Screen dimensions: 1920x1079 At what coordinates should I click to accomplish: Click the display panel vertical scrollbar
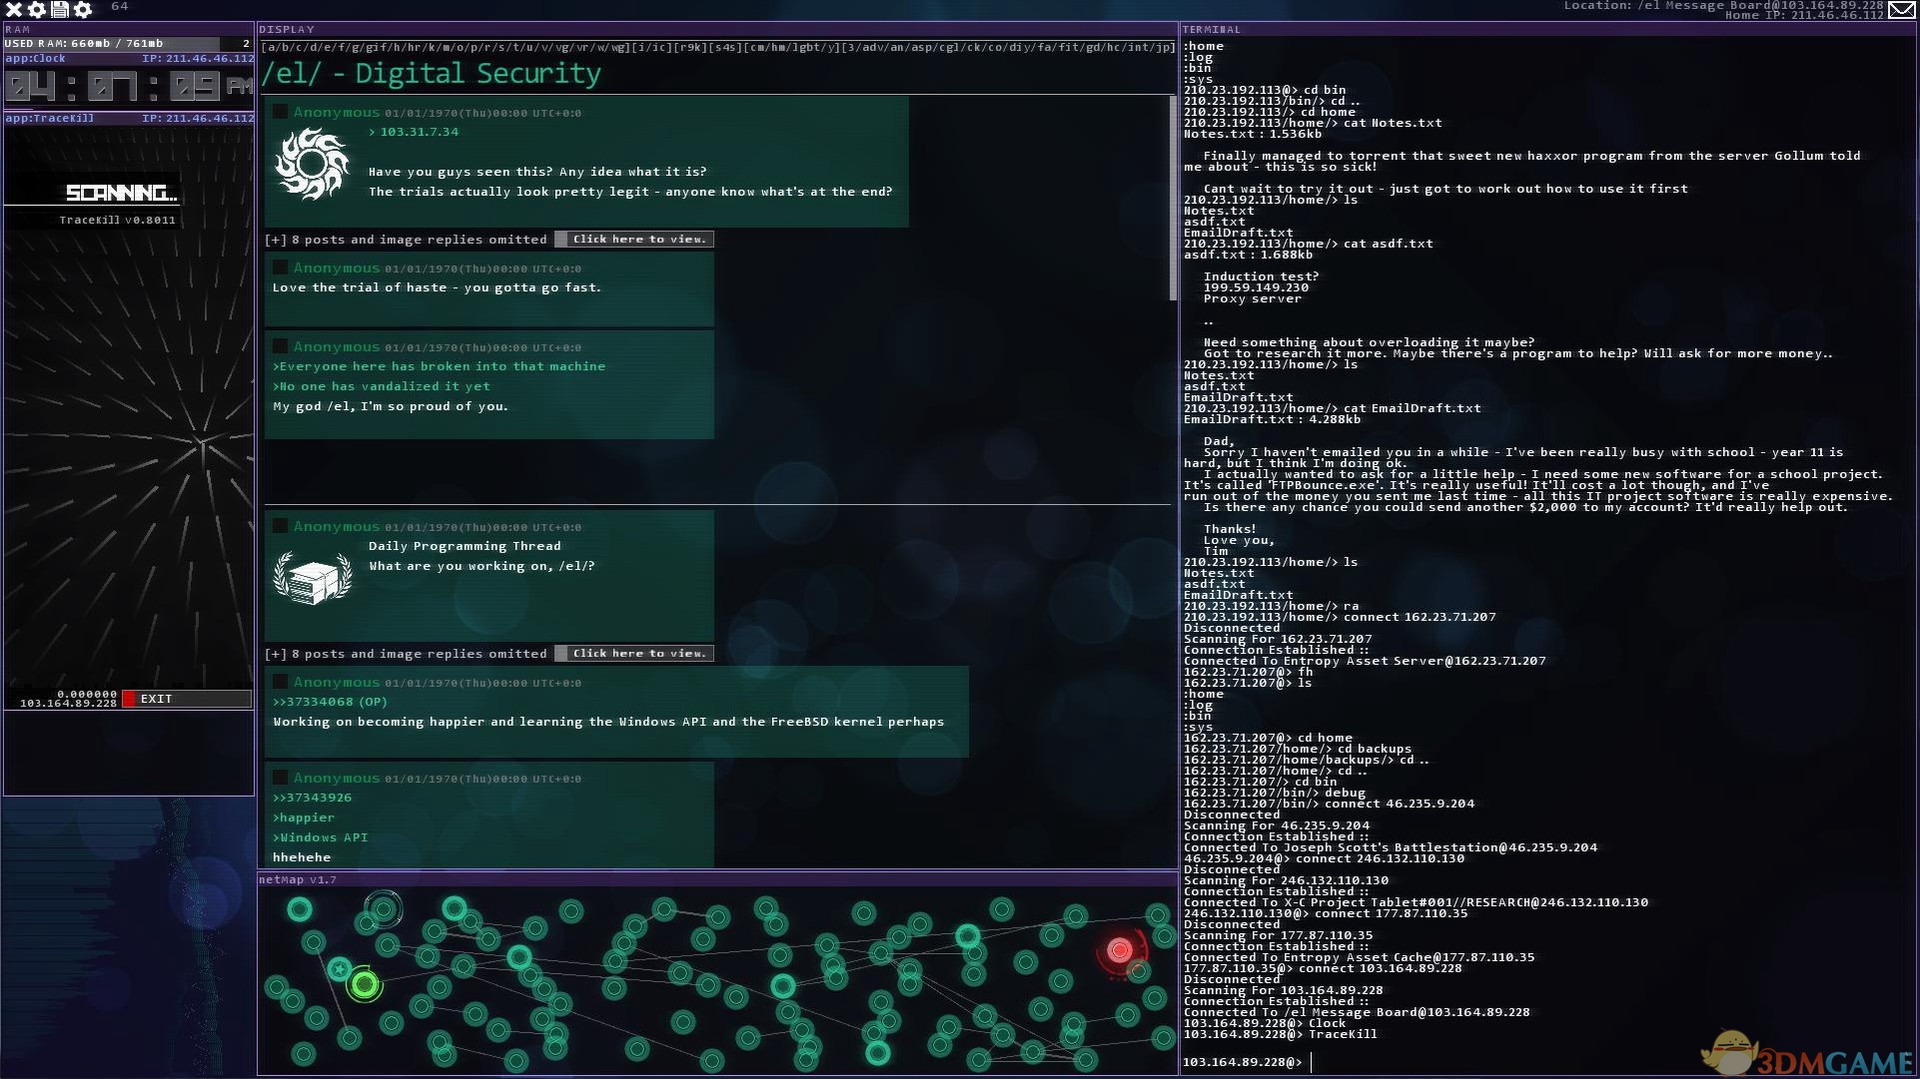point(1173,198)
